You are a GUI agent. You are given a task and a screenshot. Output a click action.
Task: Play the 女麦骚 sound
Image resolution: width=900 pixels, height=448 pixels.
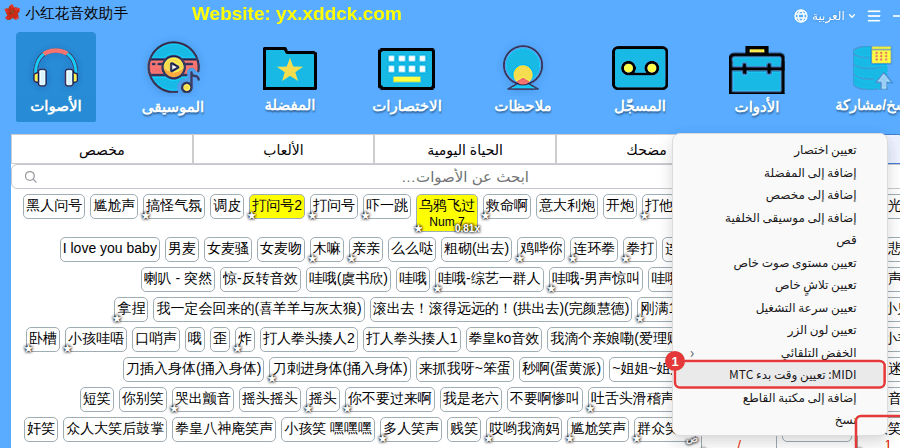coord(228,249)
